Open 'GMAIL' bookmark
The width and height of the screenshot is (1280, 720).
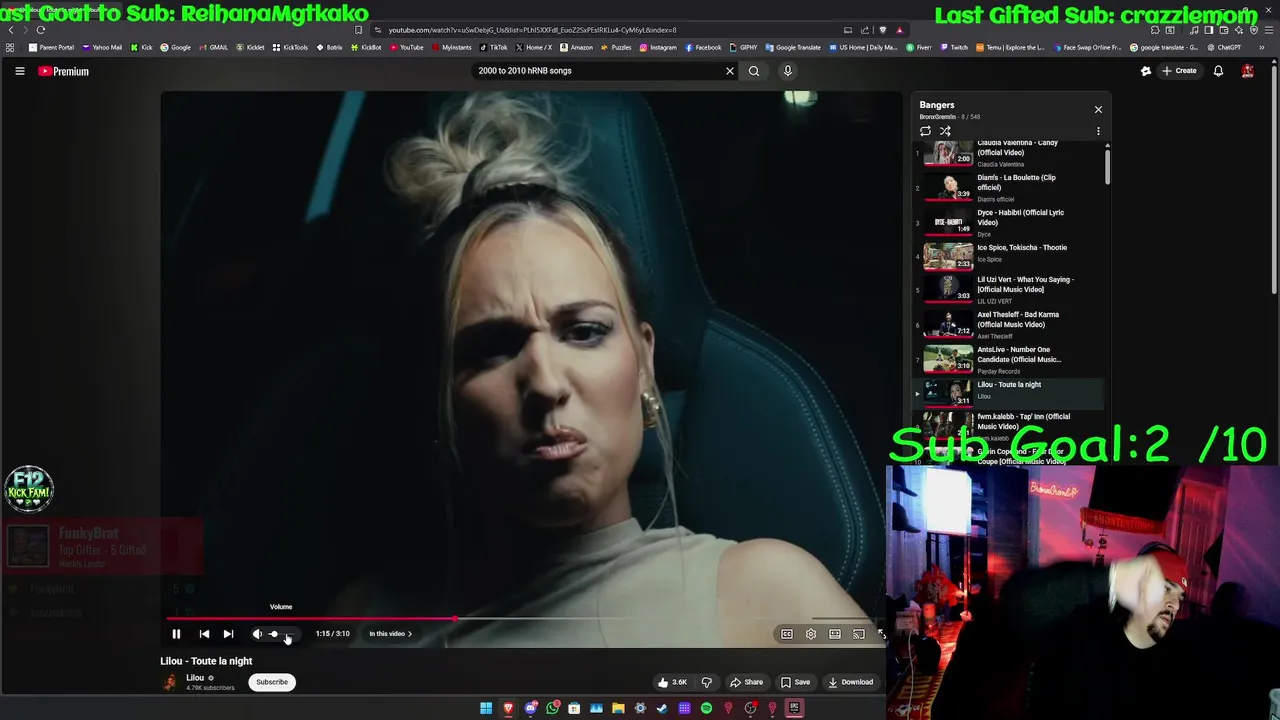click(213, 47)
